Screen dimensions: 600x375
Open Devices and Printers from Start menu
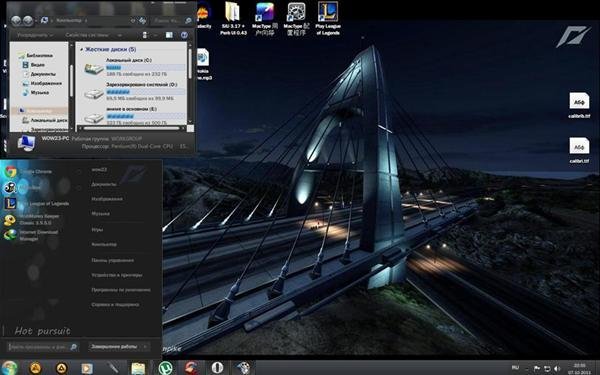pyautogui.click(x=117, y=275)
